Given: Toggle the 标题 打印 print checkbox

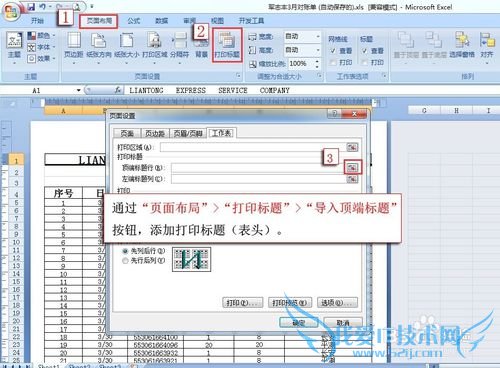Looking at the screenshot, I should click(365, 62).
